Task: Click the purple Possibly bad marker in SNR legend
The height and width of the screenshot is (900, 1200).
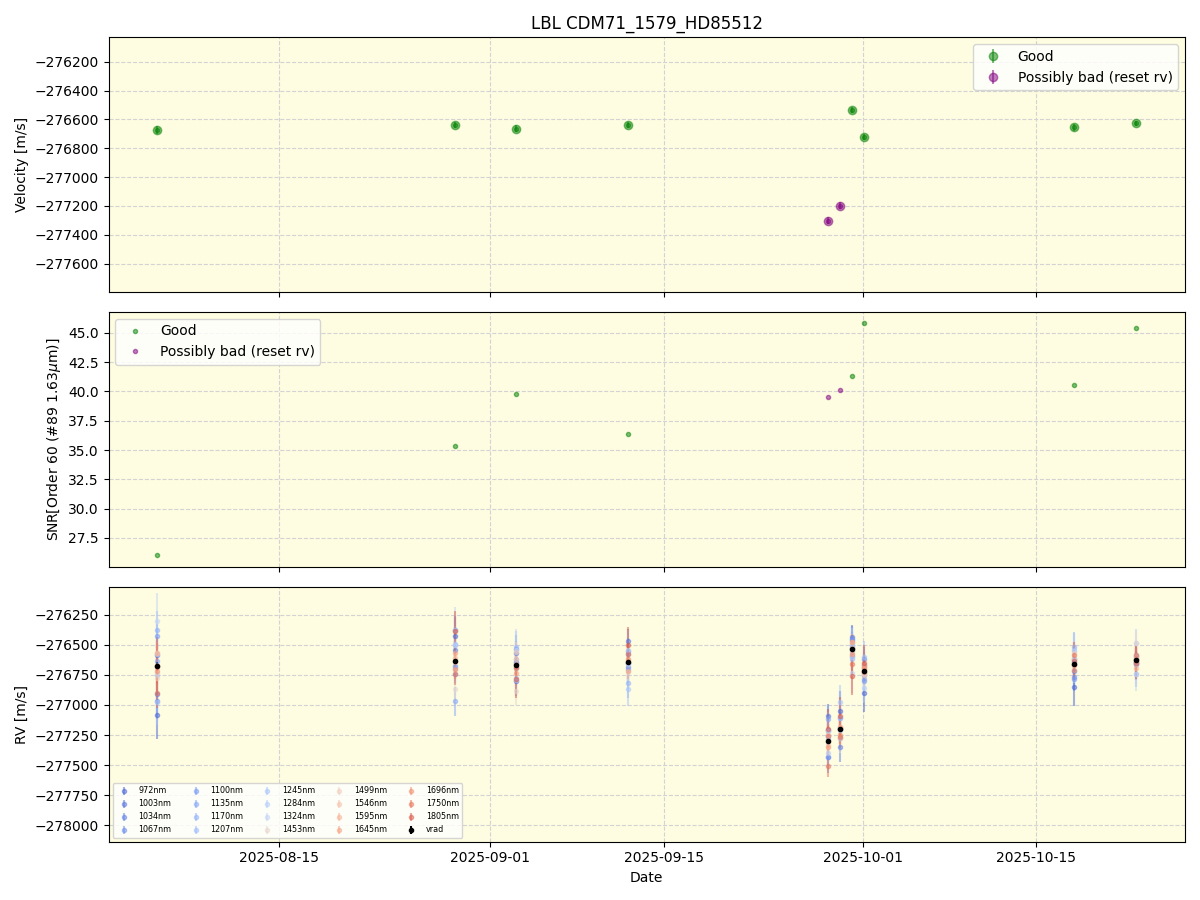Action: coord(135,351)
